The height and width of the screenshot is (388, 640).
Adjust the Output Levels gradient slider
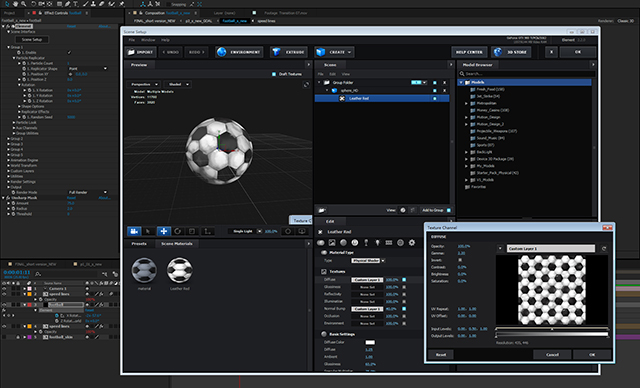pyautogui.click(x=552, y=335)
